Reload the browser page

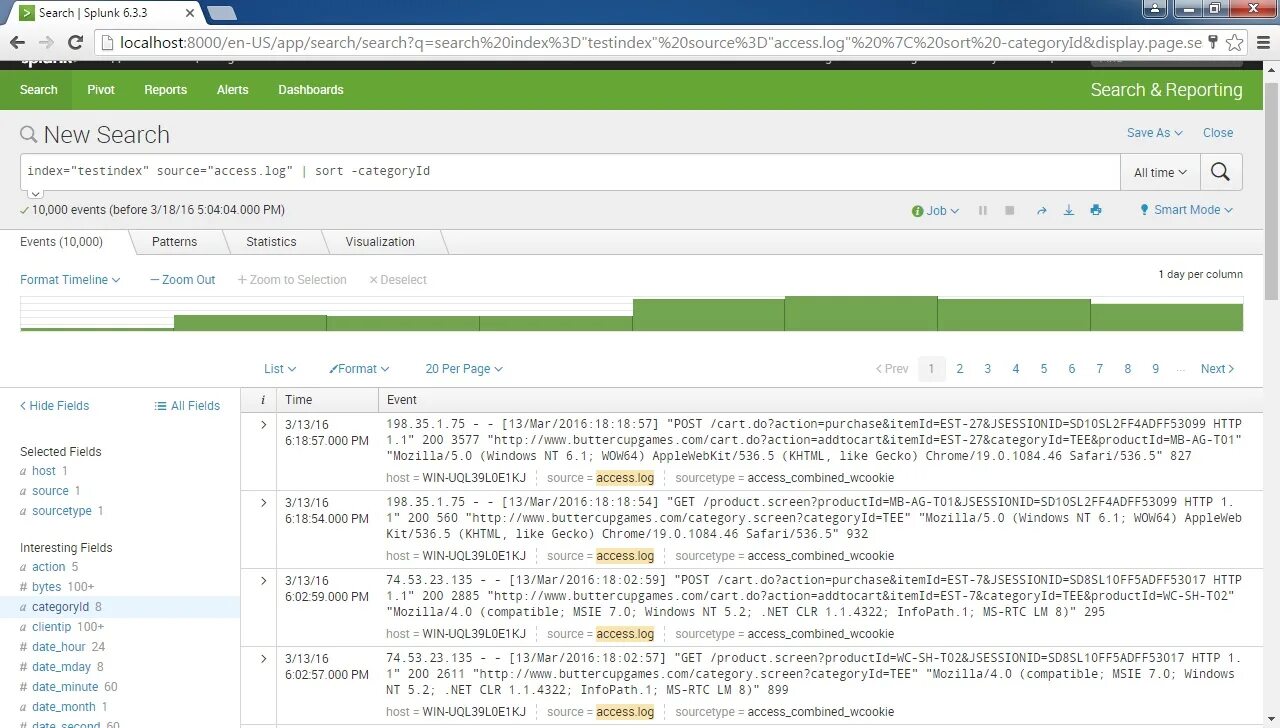pos(75,42)
